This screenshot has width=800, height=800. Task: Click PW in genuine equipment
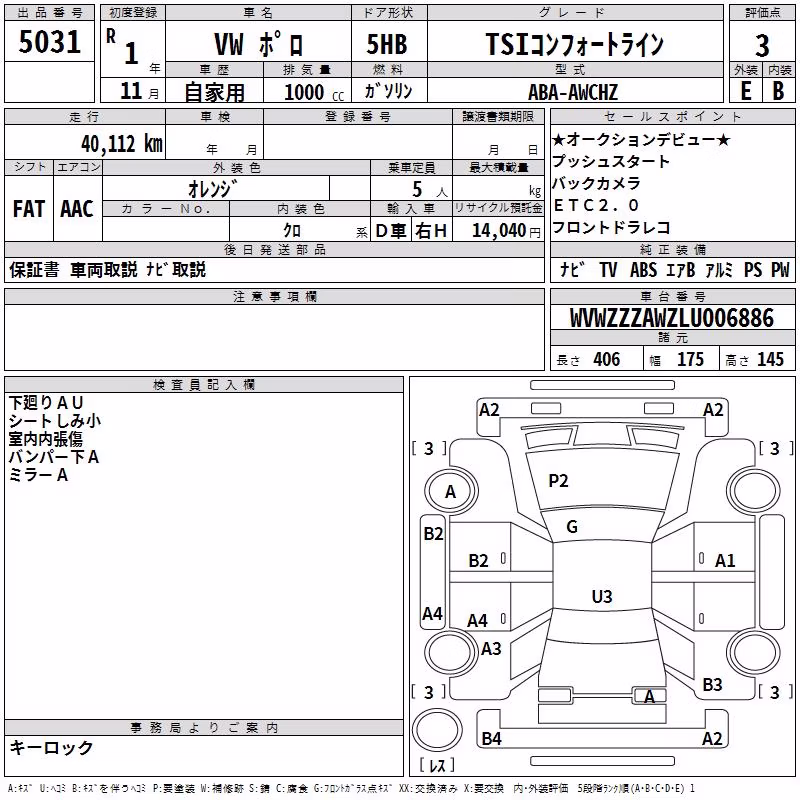[780, 269]
